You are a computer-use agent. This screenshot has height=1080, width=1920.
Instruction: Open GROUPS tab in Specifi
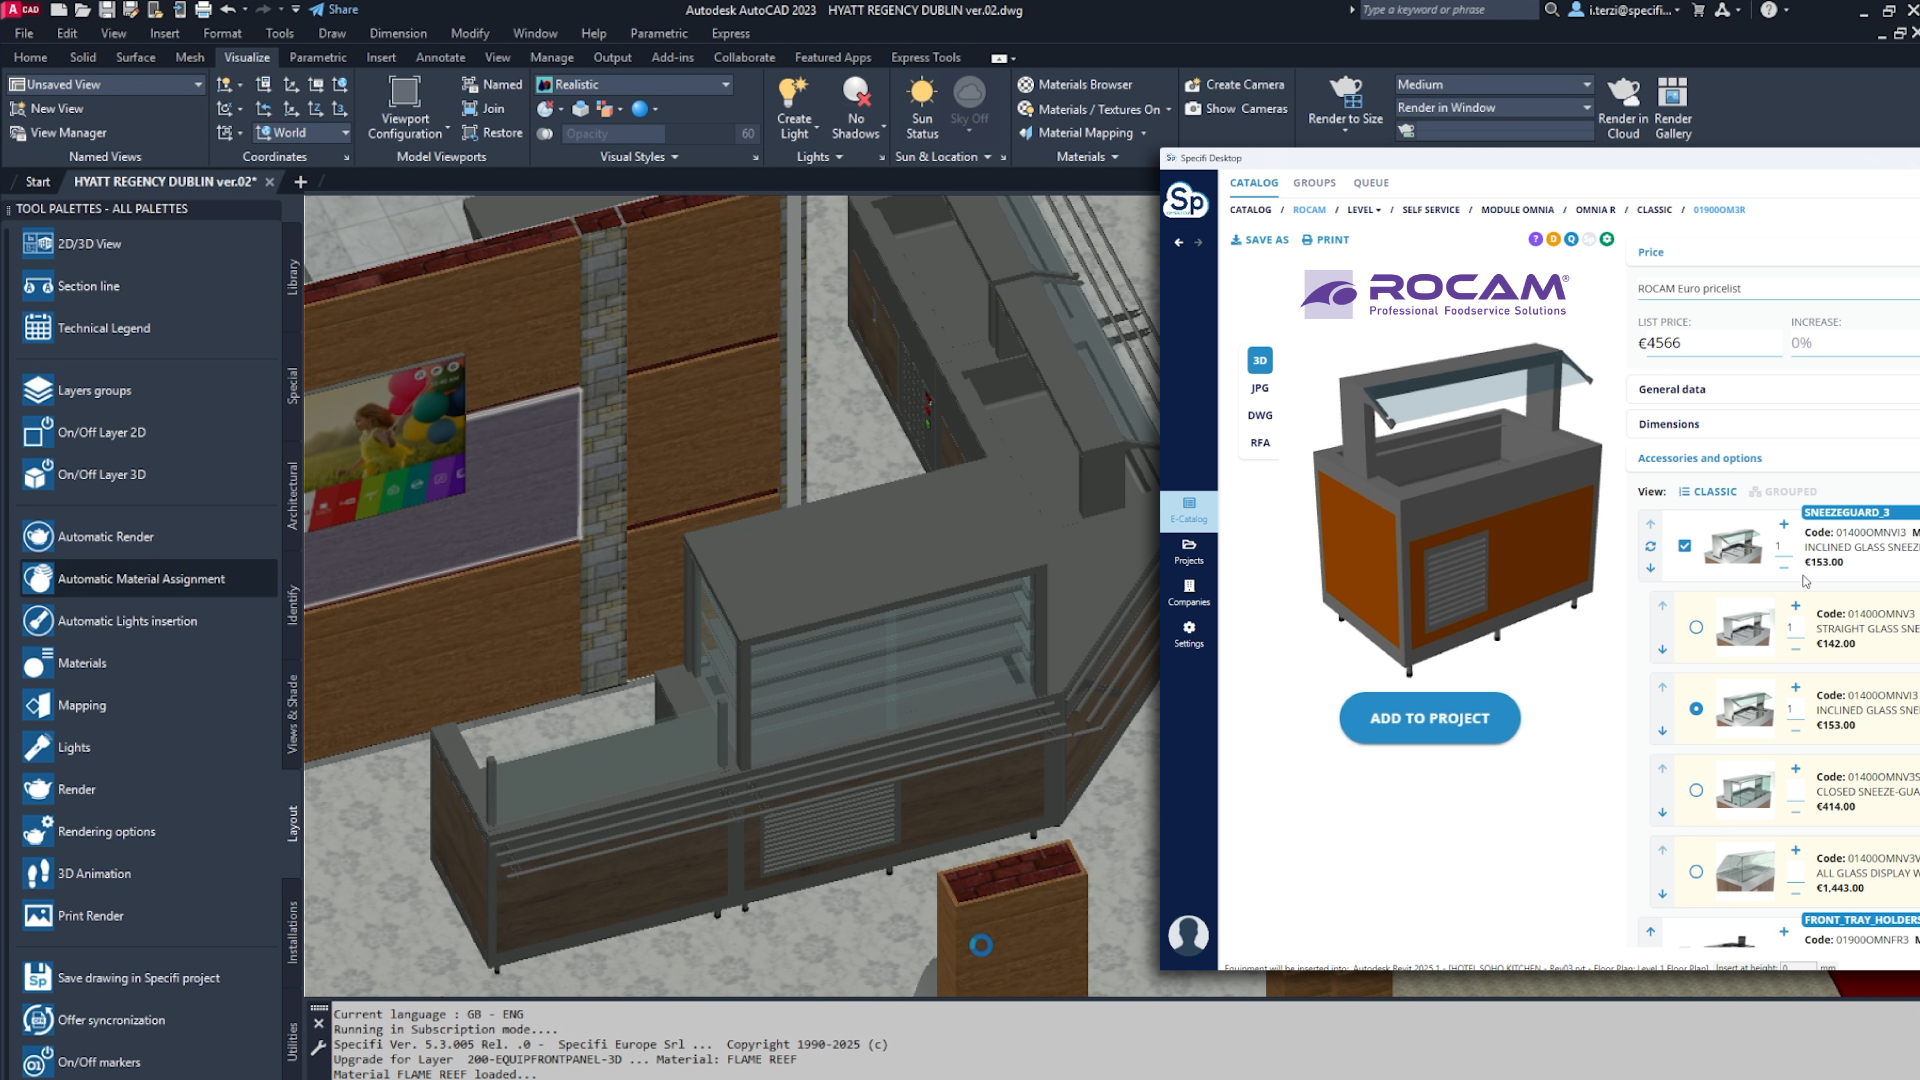click(x=1314, y=182)
